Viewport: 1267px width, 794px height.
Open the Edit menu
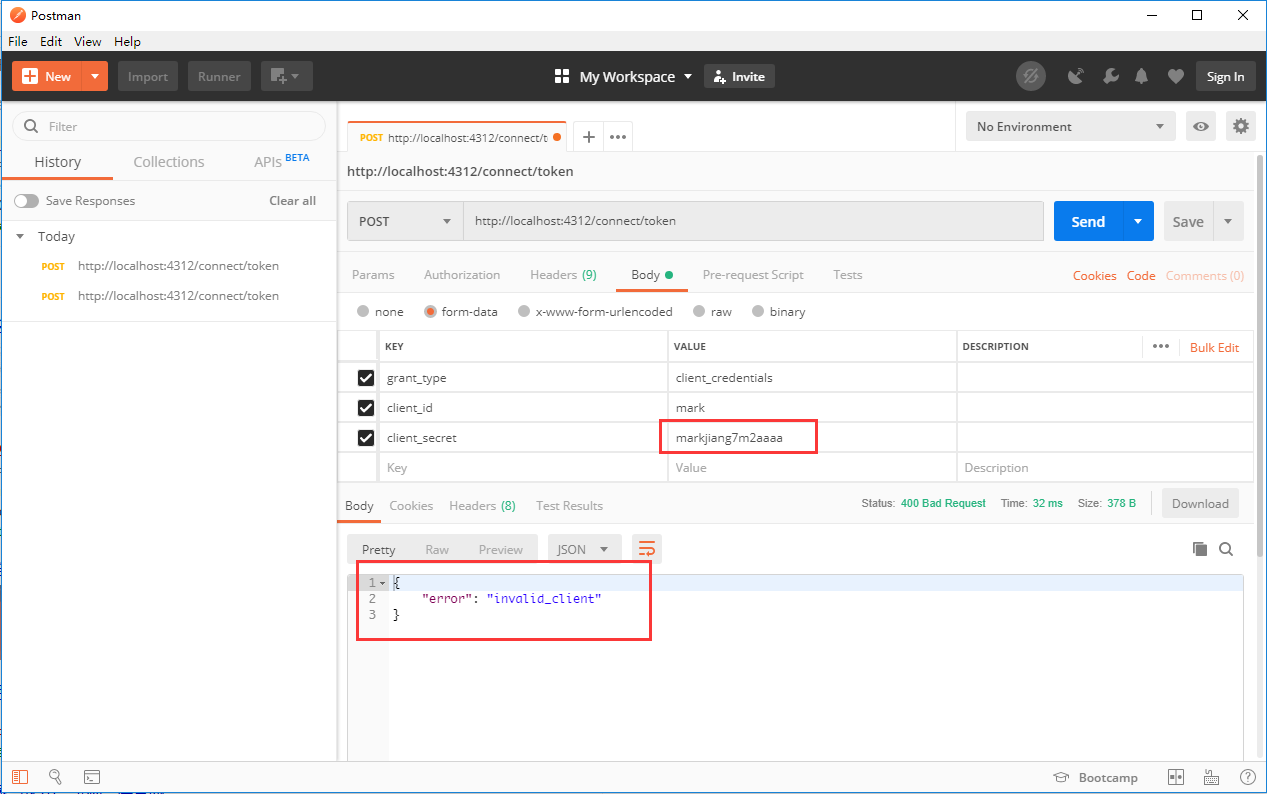51,41
